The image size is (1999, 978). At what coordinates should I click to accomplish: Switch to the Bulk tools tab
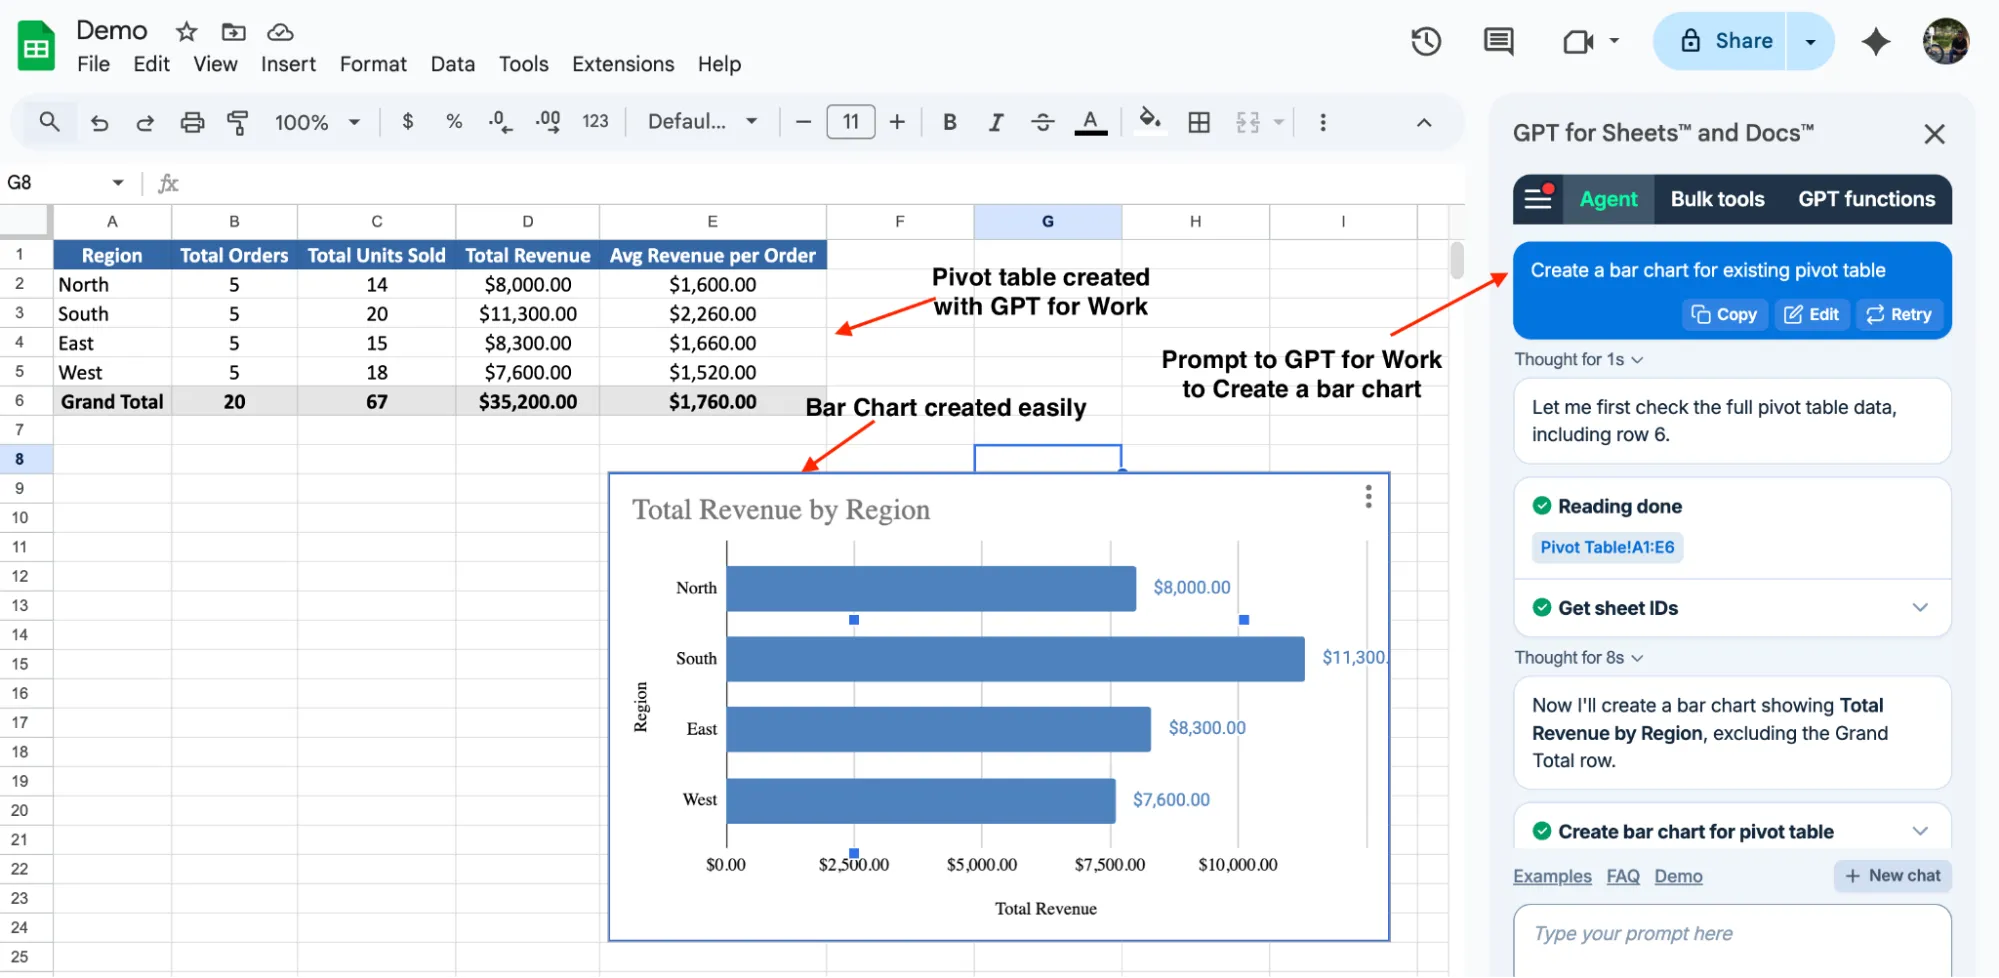point(1717,199)
